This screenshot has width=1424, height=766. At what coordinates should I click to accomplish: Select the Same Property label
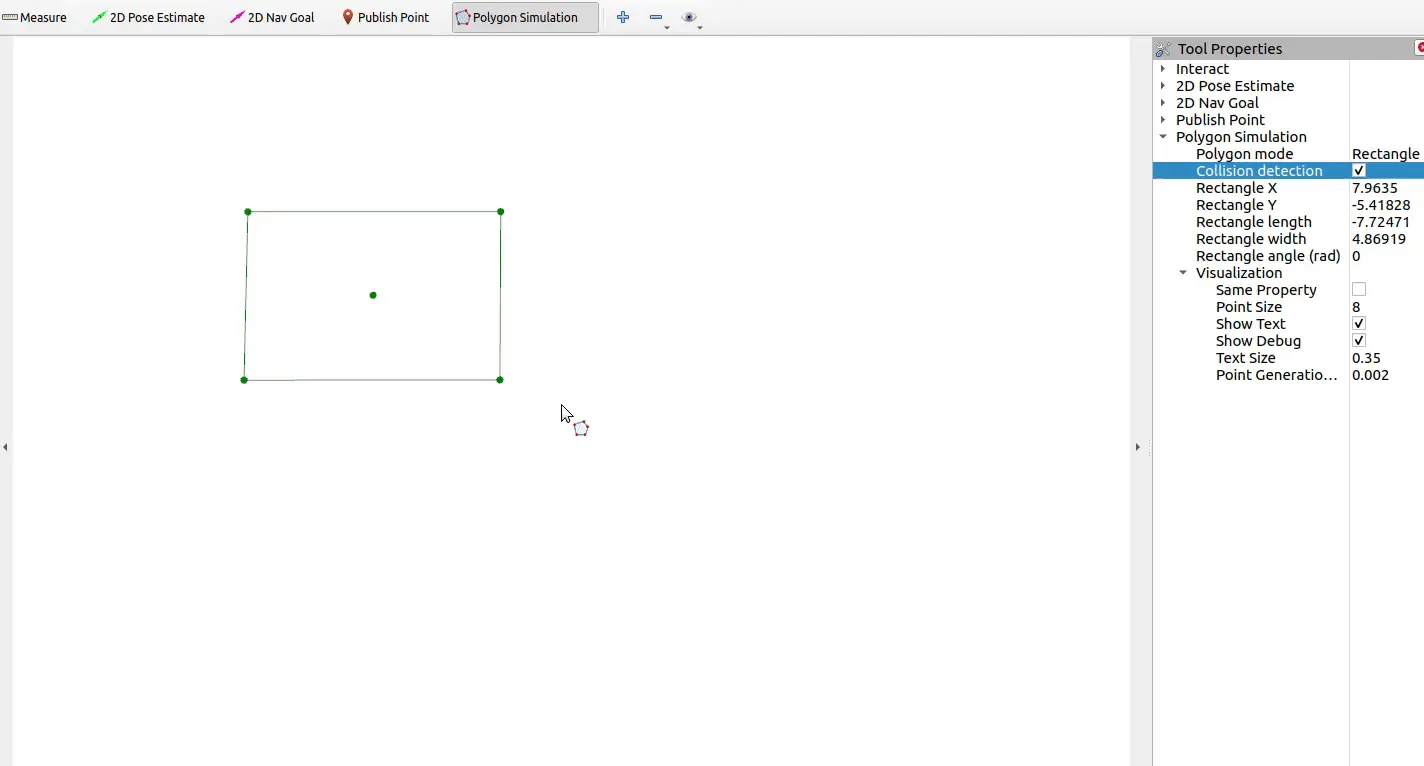1266,290
